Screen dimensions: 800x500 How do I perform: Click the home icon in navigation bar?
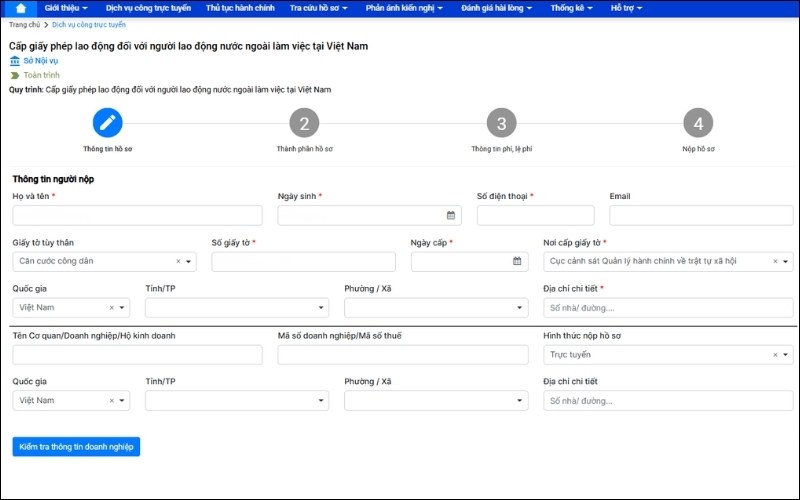point(20,8)
